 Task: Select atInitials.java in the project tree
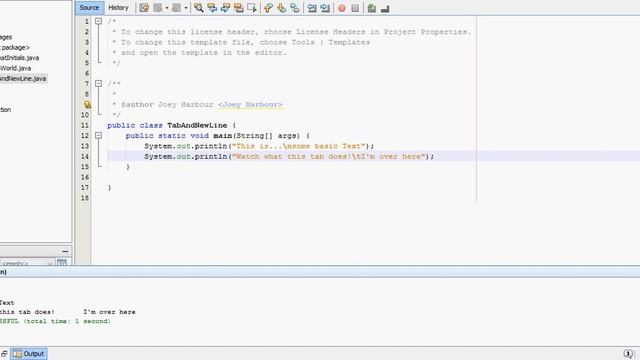pos(20,58)
